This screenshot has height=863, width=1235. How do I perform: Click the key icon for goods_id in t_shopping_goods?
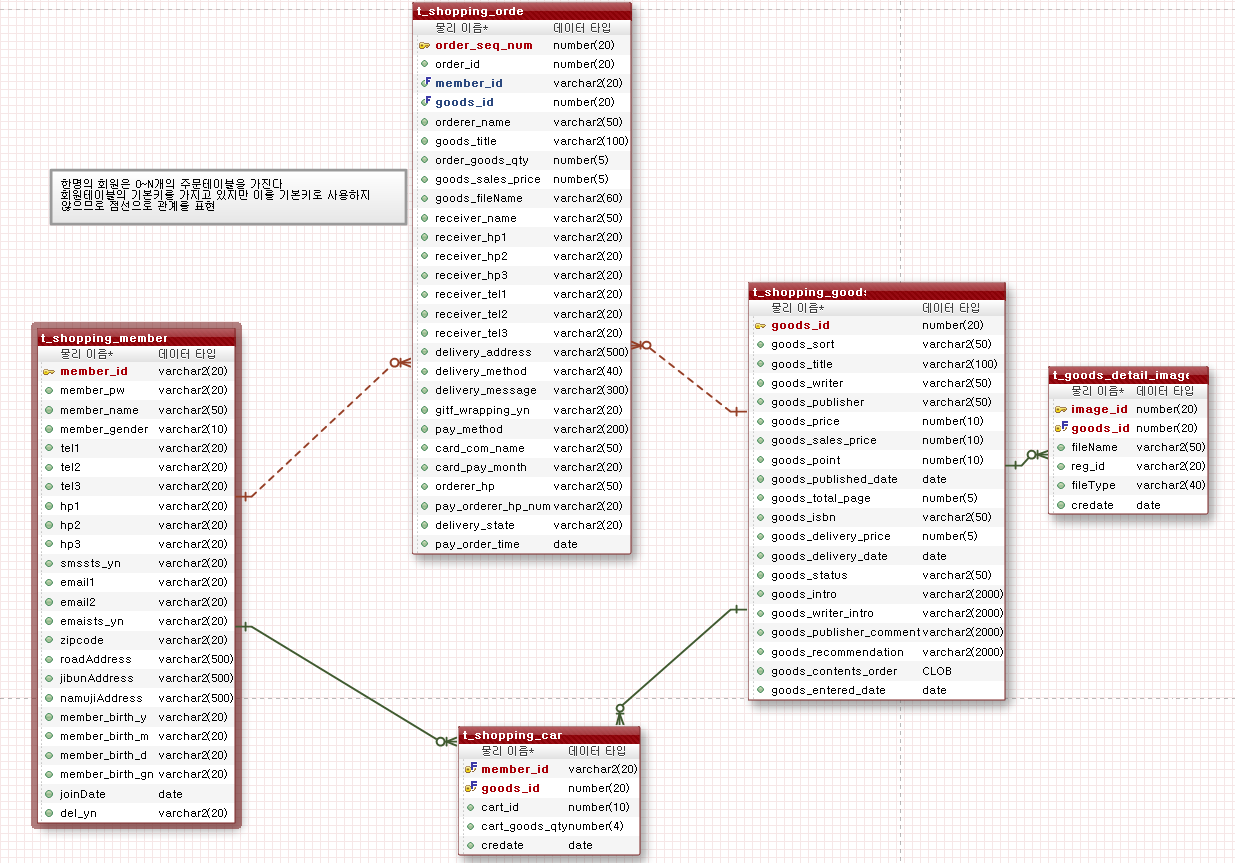pos(758,325)
